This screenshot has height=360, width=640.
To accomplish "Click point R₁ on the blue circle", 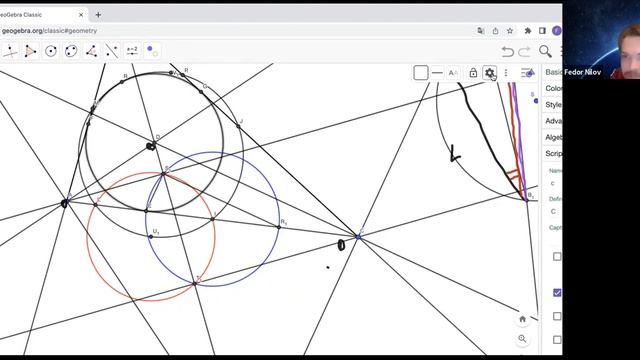I will point(279,227).
